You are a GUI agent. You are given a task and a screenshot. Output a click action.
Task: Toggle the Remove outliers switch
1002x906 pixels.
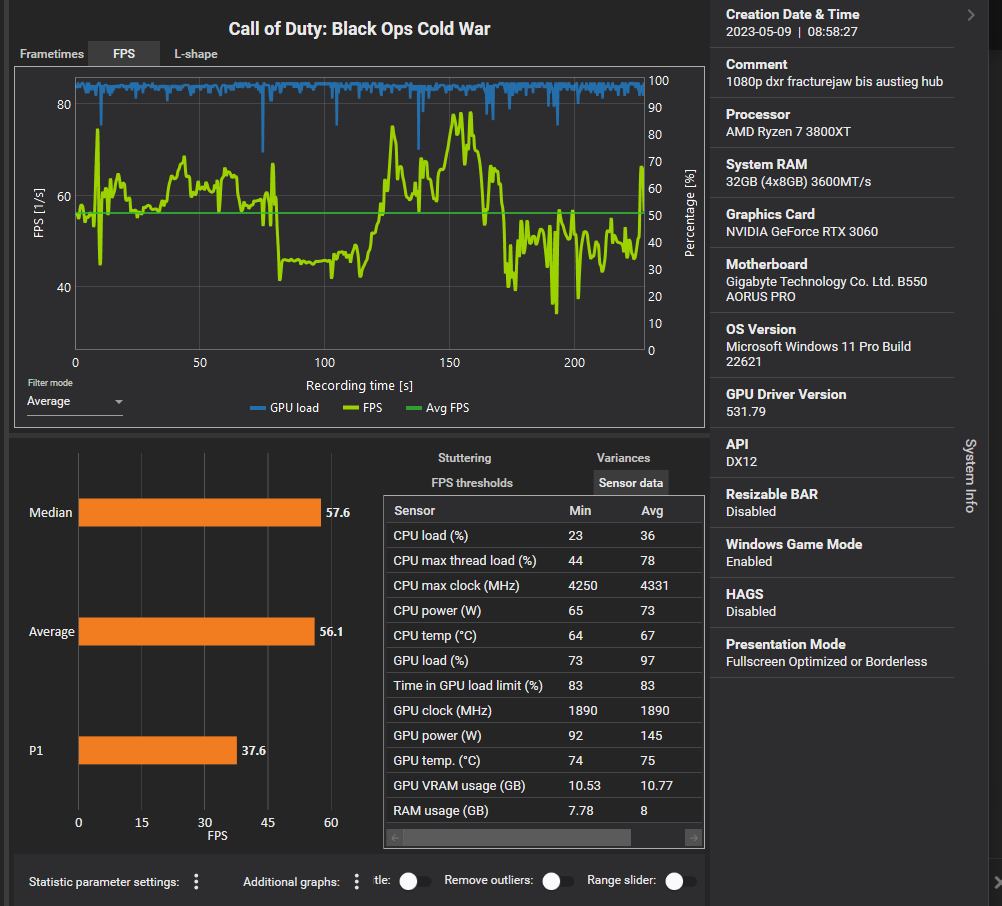[x=557, y=881]
